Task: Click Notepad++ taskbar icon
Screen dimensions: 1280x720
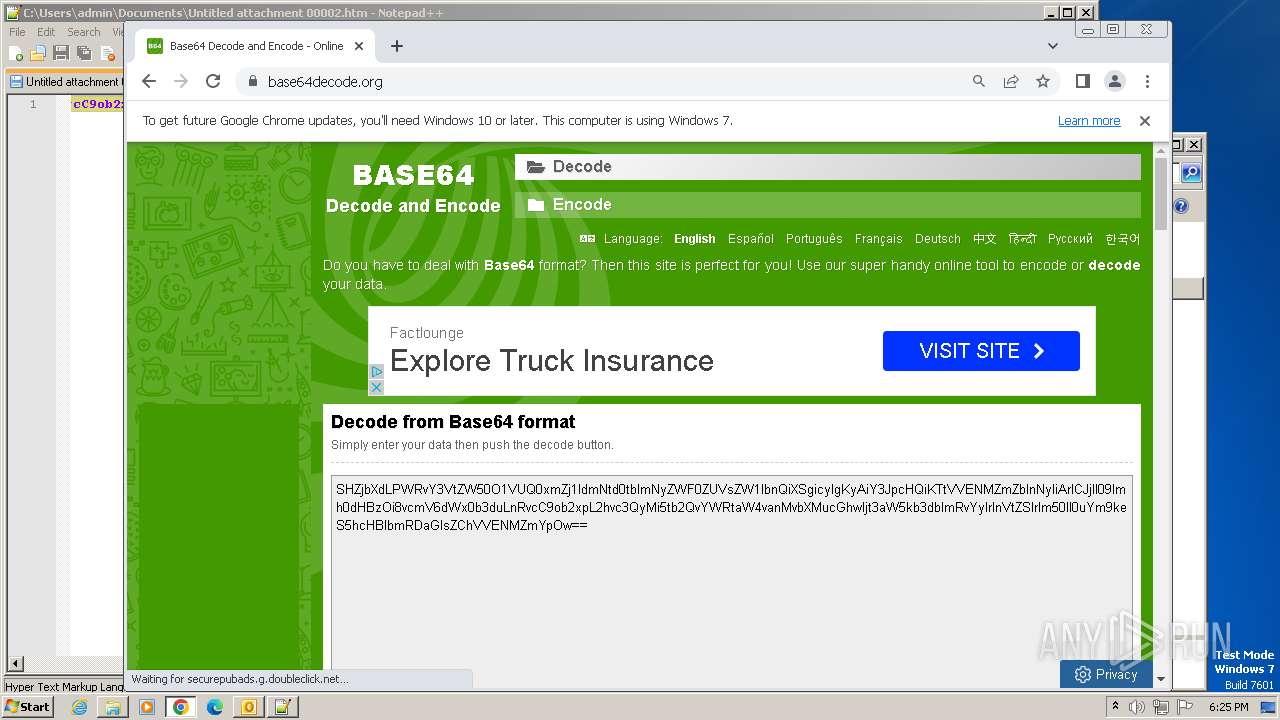Action: pos(282,707)
